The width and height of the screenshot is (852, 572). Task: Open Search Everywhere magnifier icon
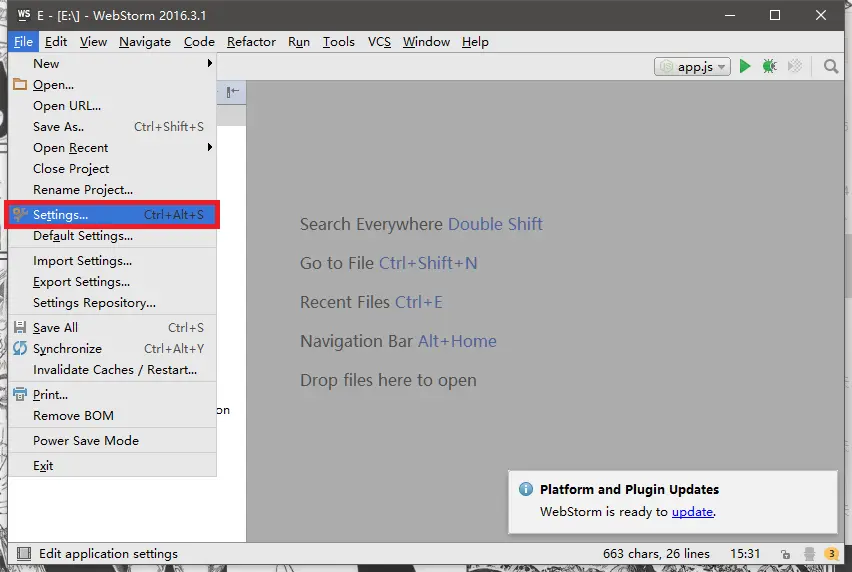[x=830, y=66]
